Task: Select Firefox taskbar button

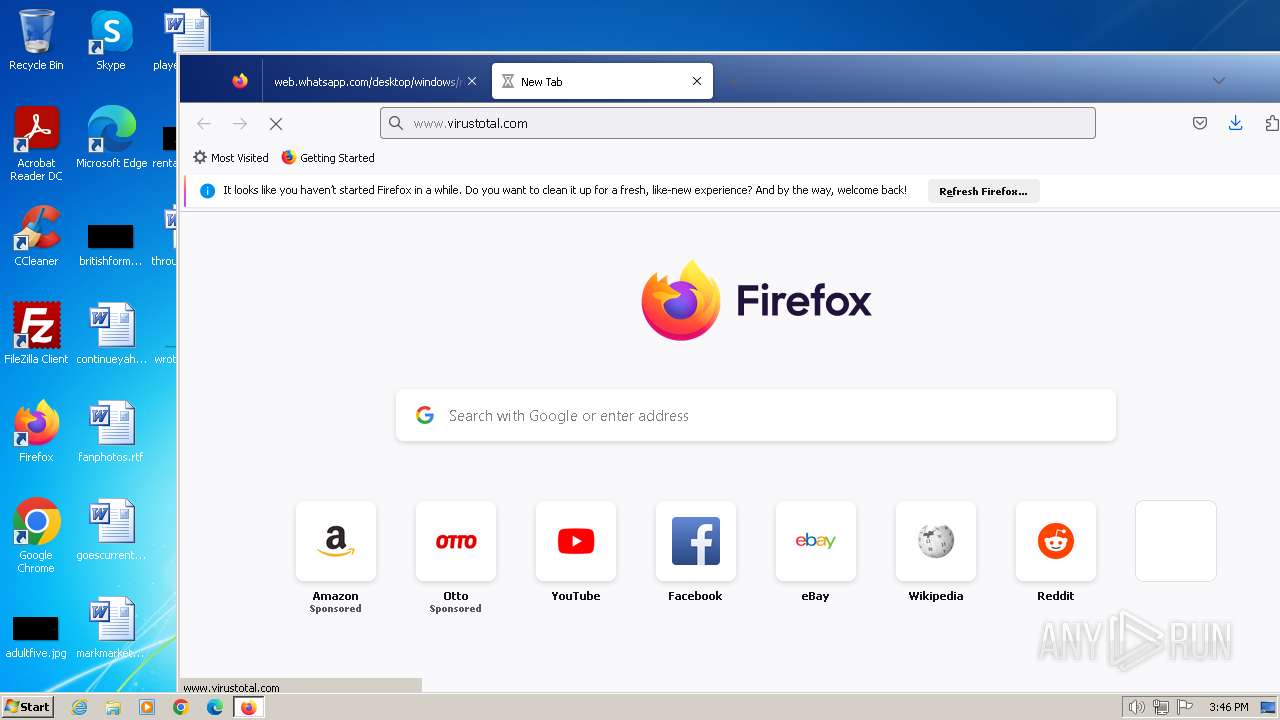Action: [248, 707]
